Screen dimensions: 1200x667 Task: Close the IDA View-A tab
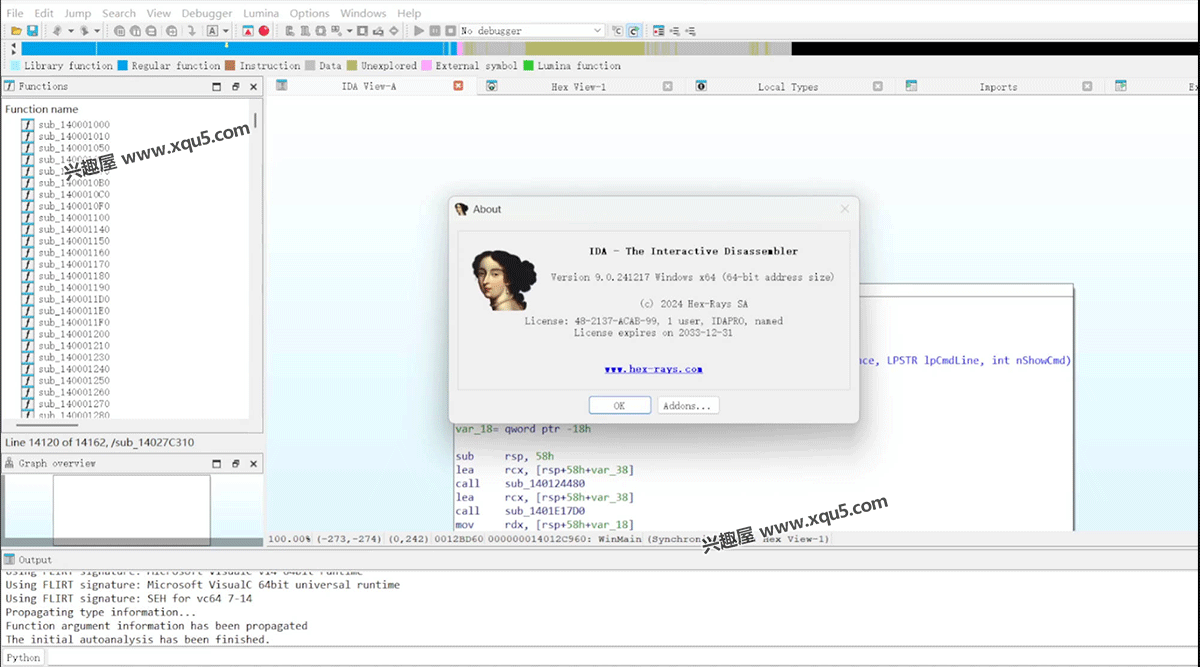pos(458,86)
